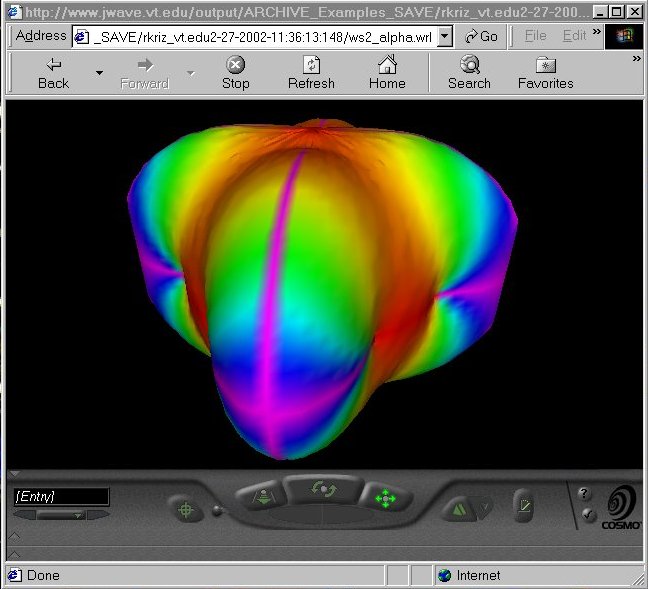Screen dimensions: 648x589
Task: Click the [Entry] viewpoint name field
Action: [62, 496]
